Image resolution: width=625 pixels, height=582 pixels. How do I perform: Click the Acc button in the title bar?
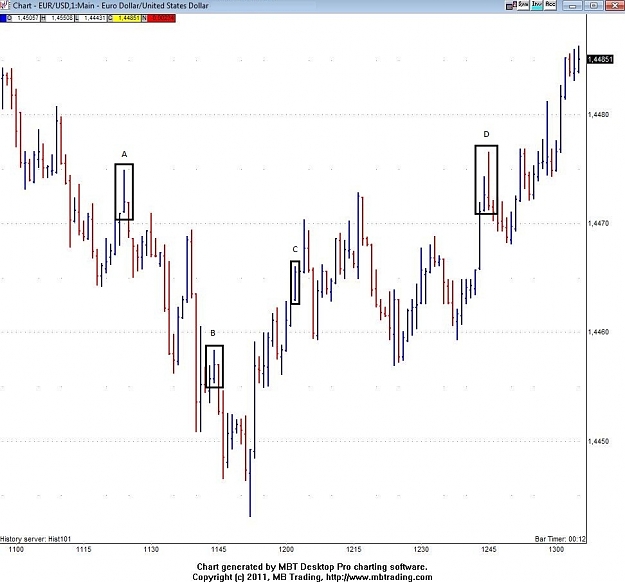point(550,4)
